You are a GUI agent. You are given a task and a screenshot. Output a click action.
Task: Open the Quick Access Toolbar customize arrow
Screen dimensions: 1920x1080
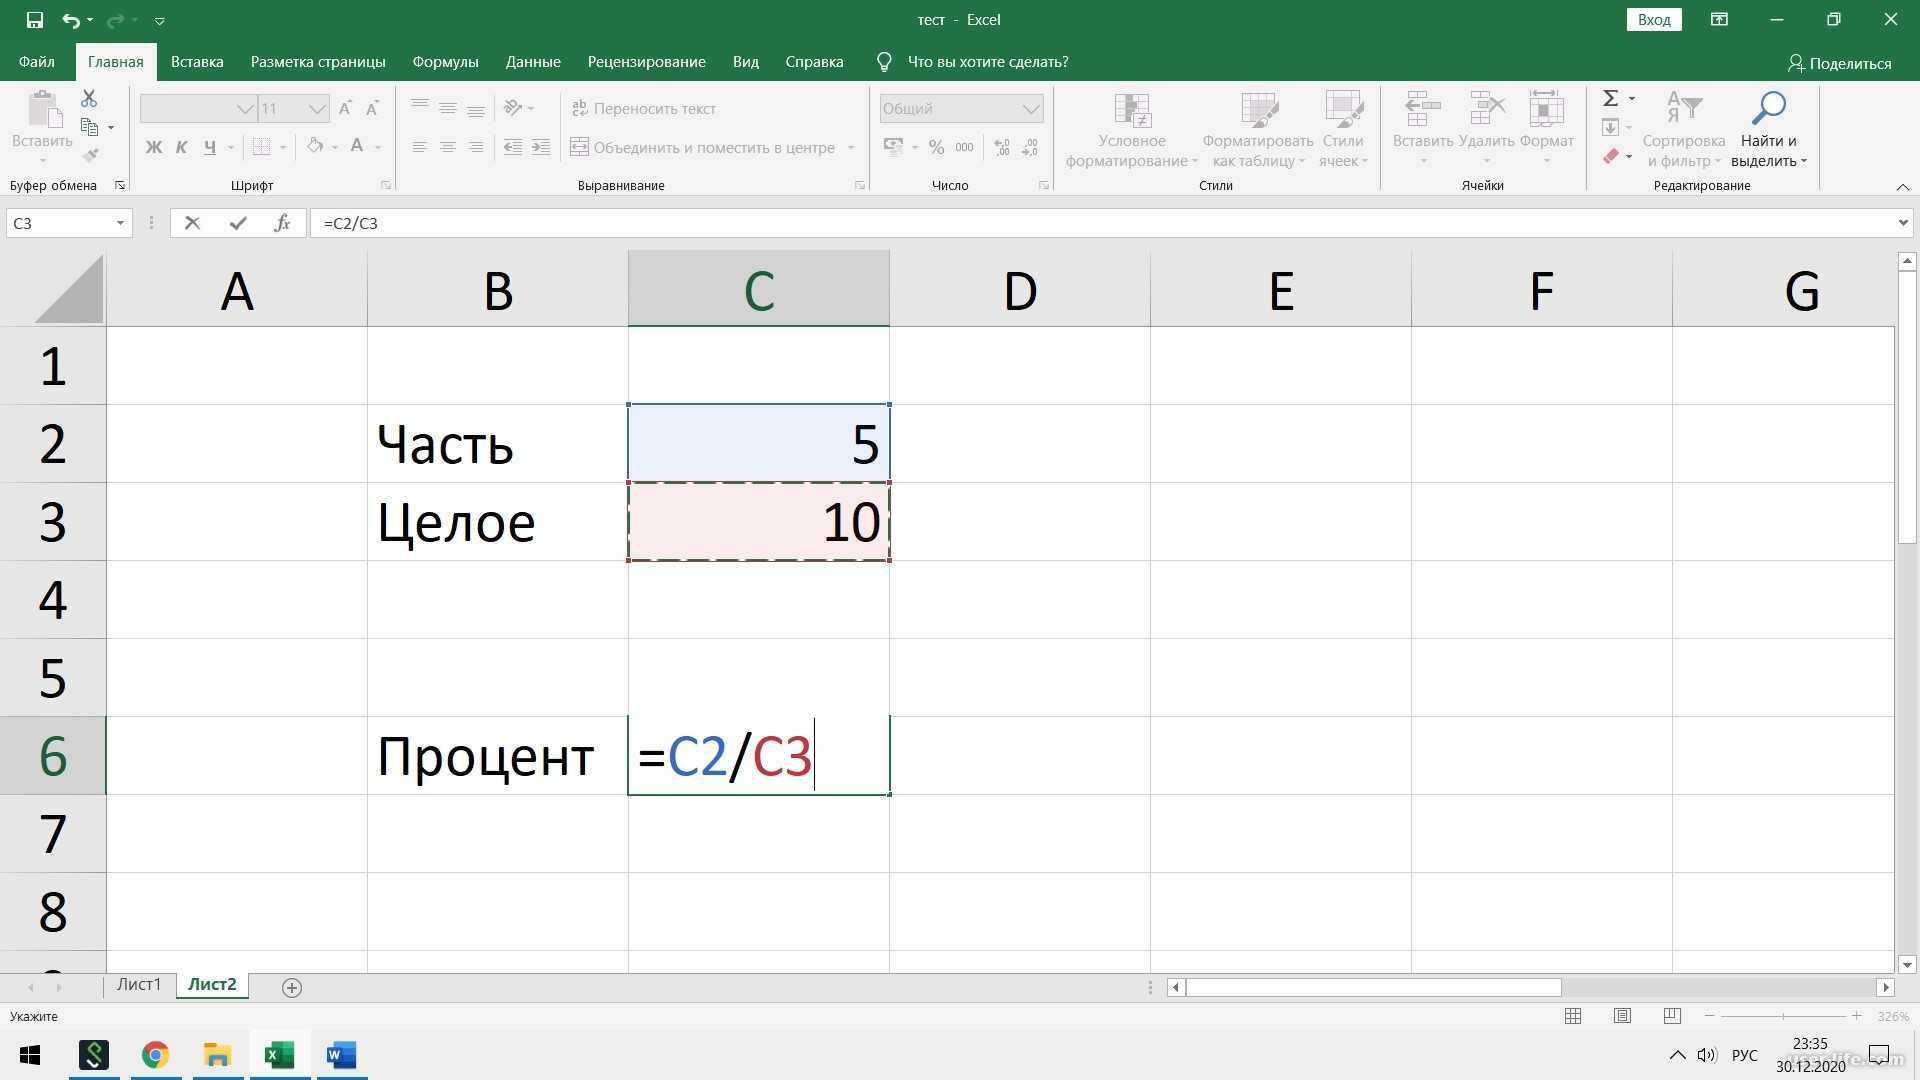[x=159, y=20]
